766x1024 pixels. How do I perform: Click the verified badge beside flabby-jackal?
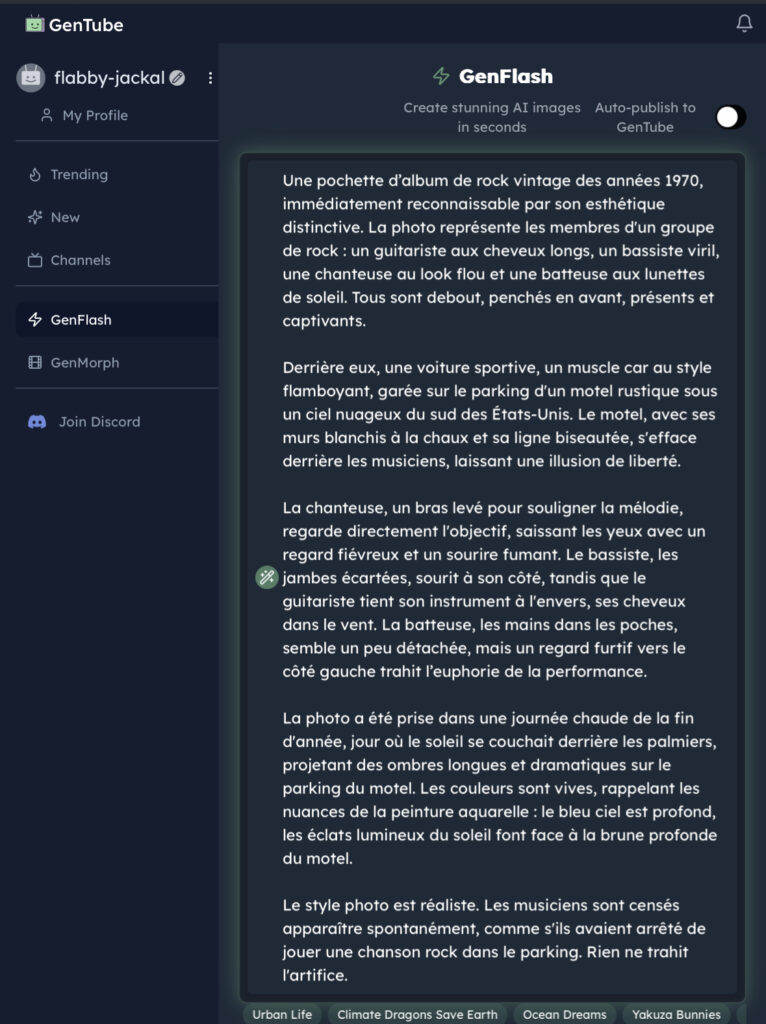pos(177,78)
